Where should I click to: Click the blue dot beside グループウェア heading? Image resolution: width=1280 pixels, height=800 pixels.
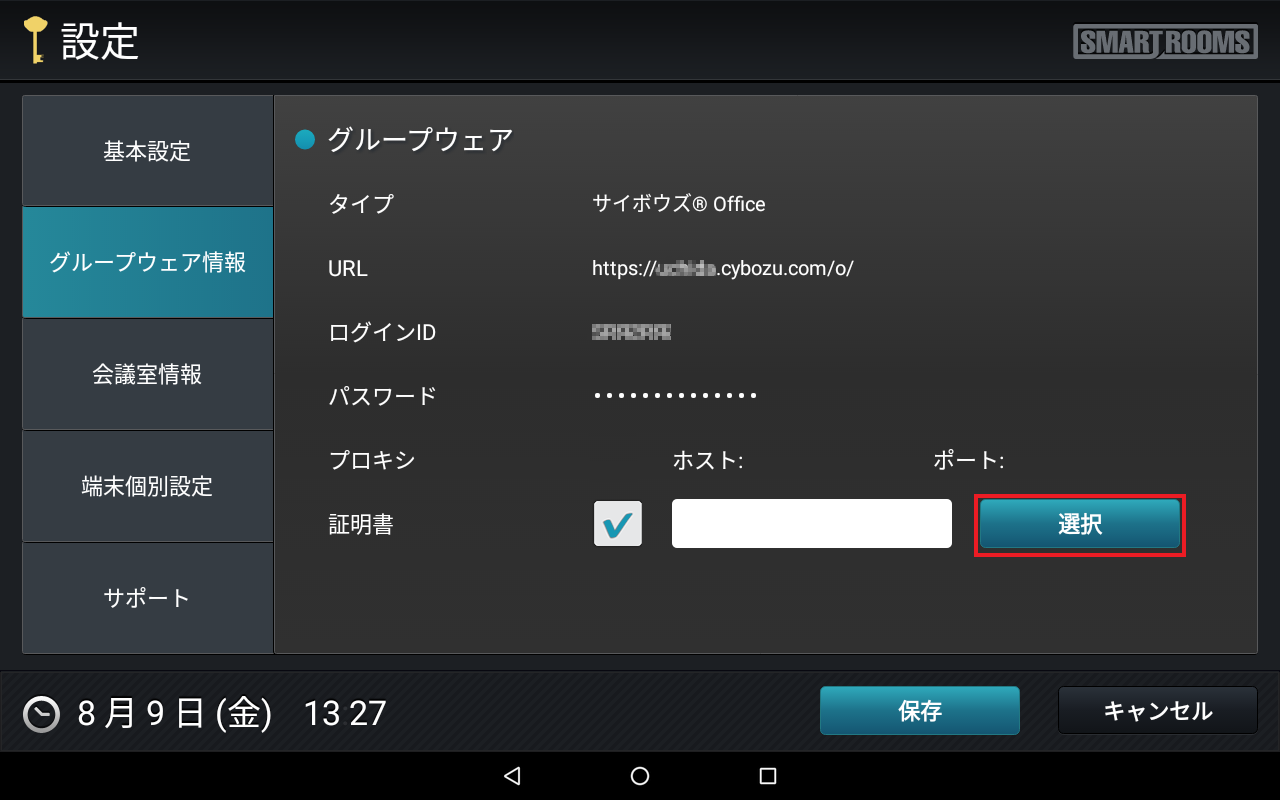coord(305,140)
